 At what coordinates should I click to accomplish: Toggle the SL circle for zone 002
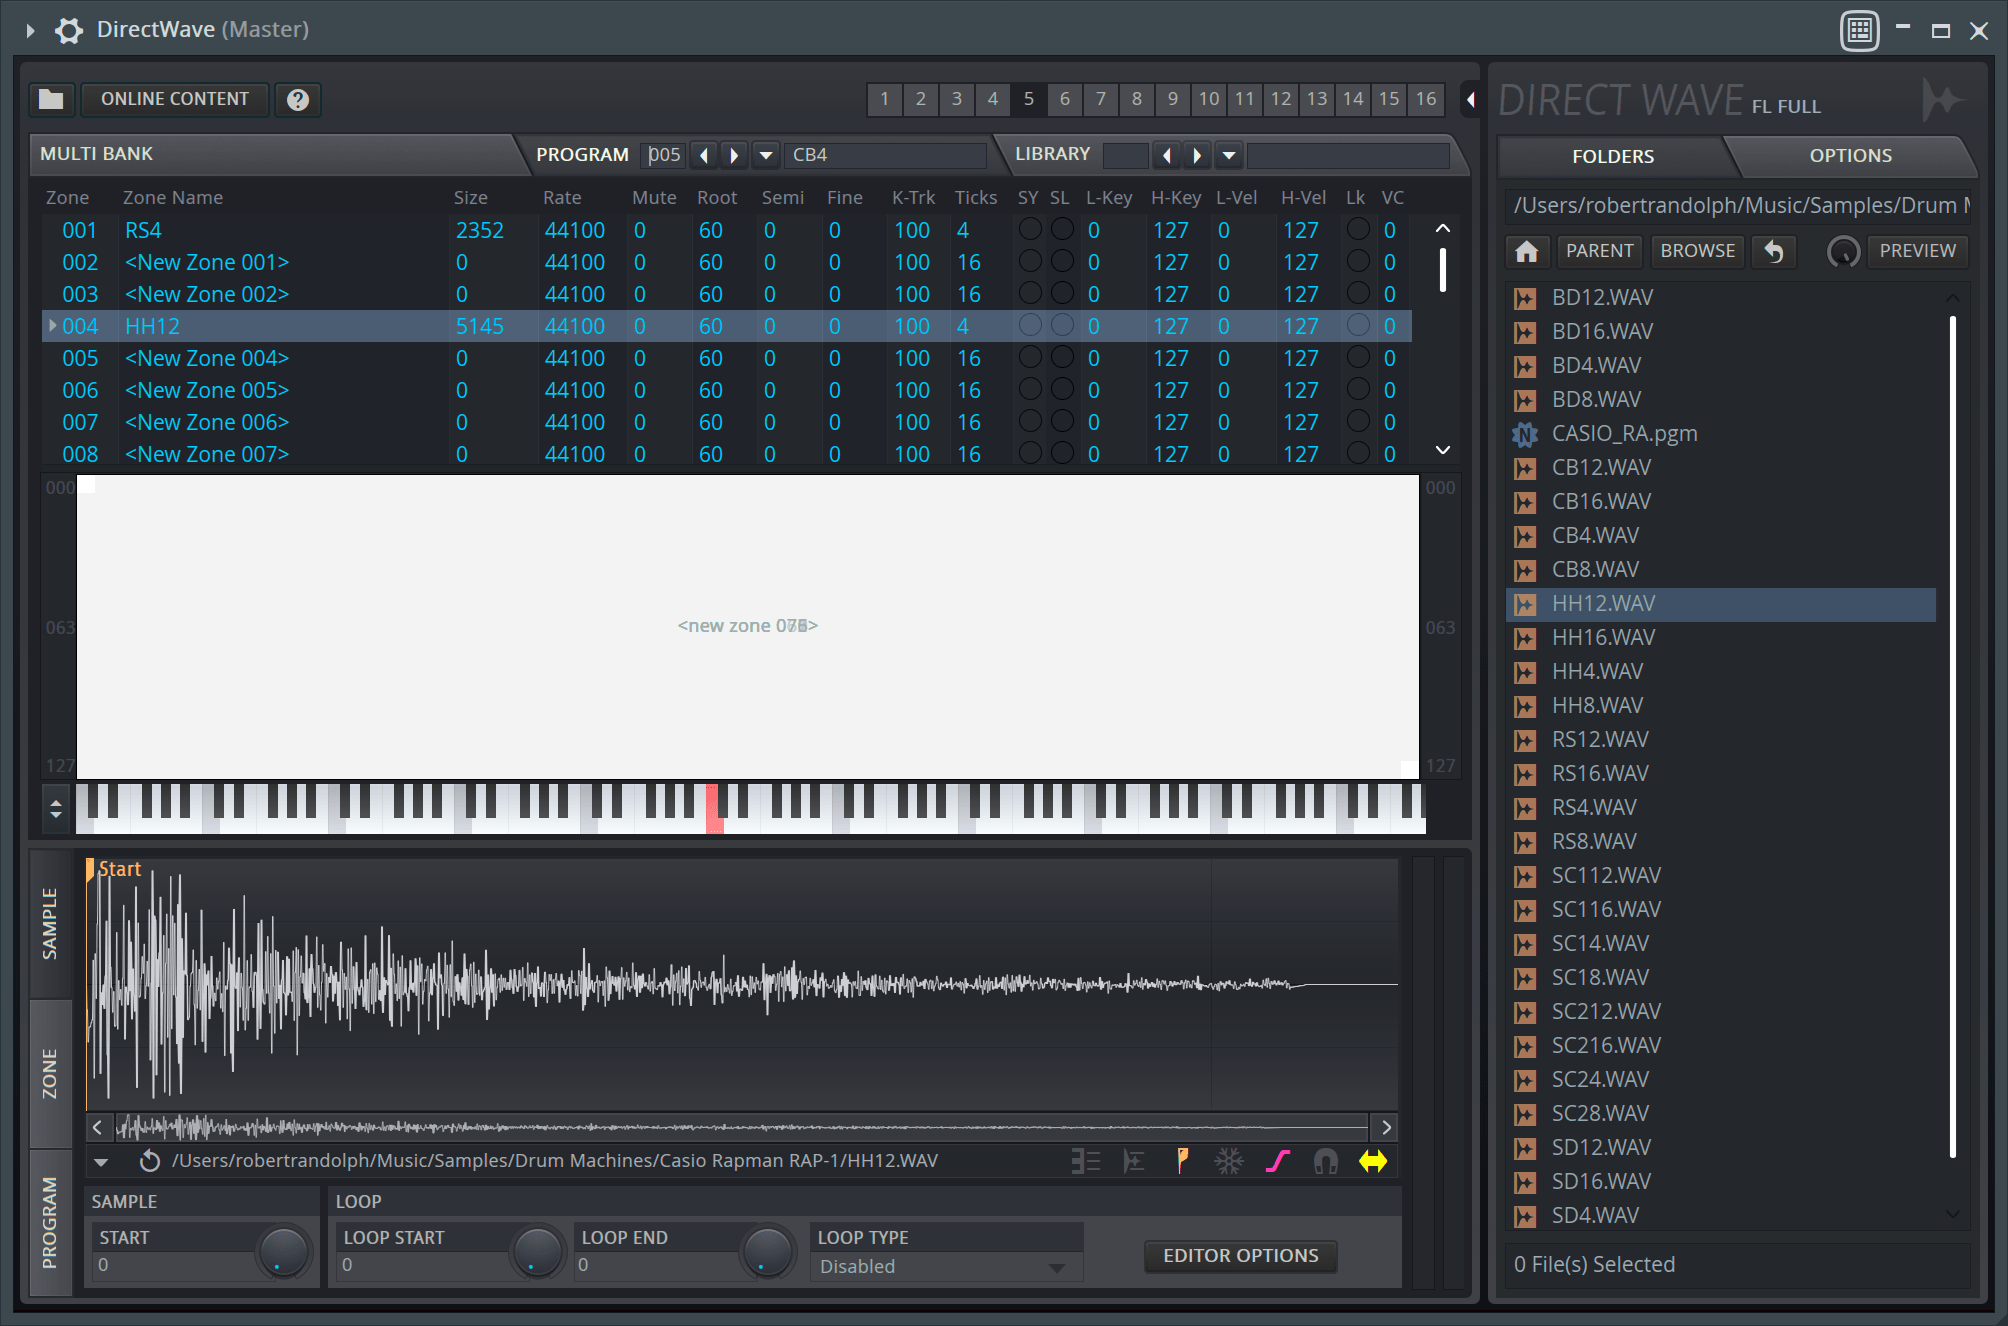click(x=1062, y=261)
